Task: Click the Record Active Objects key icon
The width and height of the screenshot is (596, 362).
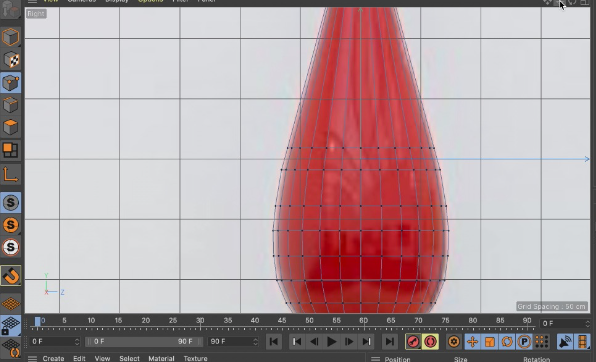Action: [x=413, y=341]
